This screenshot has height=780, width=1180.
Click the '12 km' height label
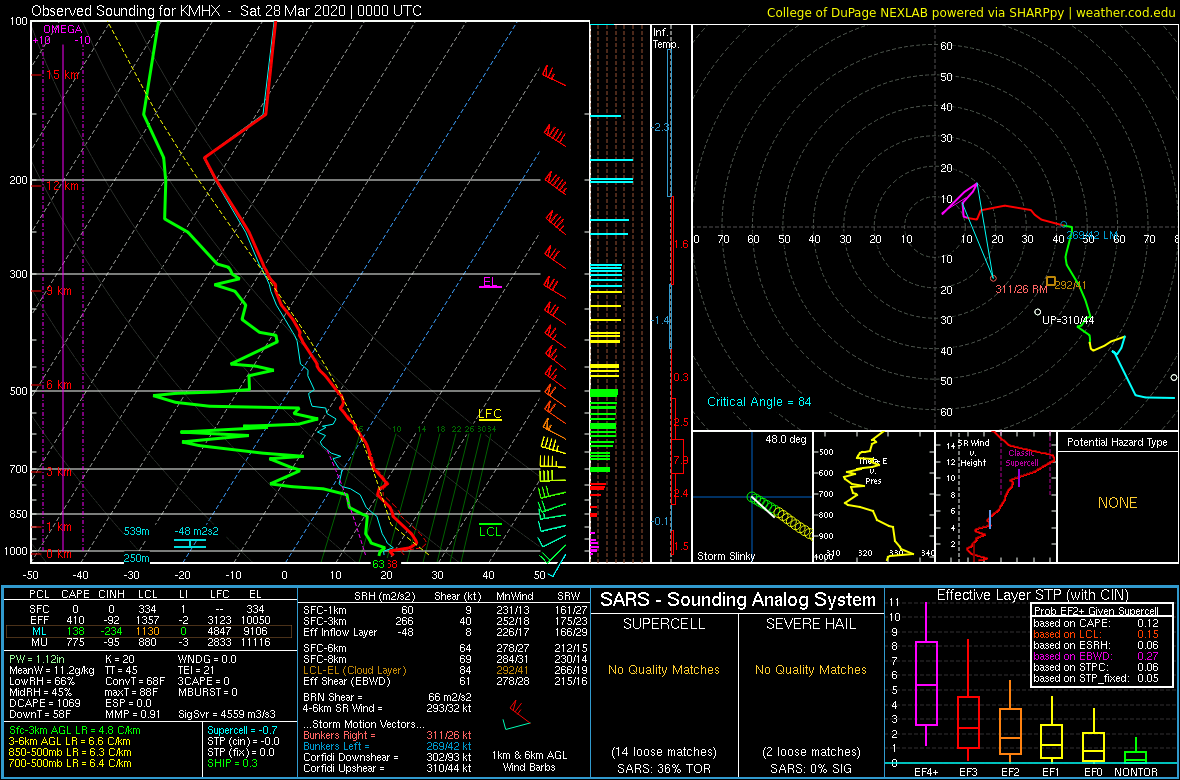61,186
